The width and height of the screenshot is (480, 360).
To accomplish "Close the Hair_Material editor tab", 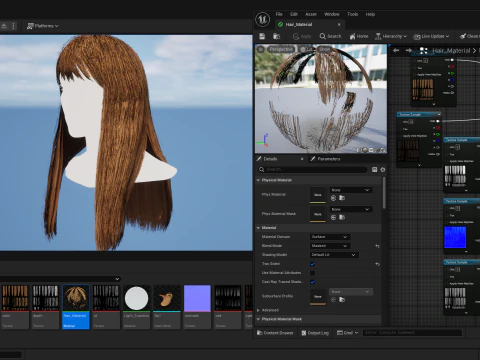I will [x=339, y=25].
